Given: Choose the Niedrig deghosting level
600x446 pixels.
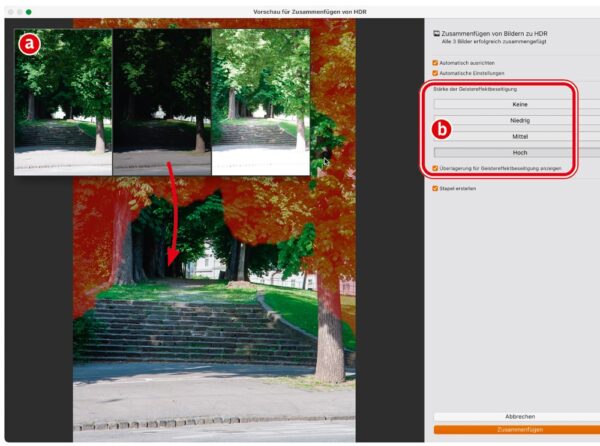Looking at the screenshot, I should pyautogui.click(x=517, y=120).
